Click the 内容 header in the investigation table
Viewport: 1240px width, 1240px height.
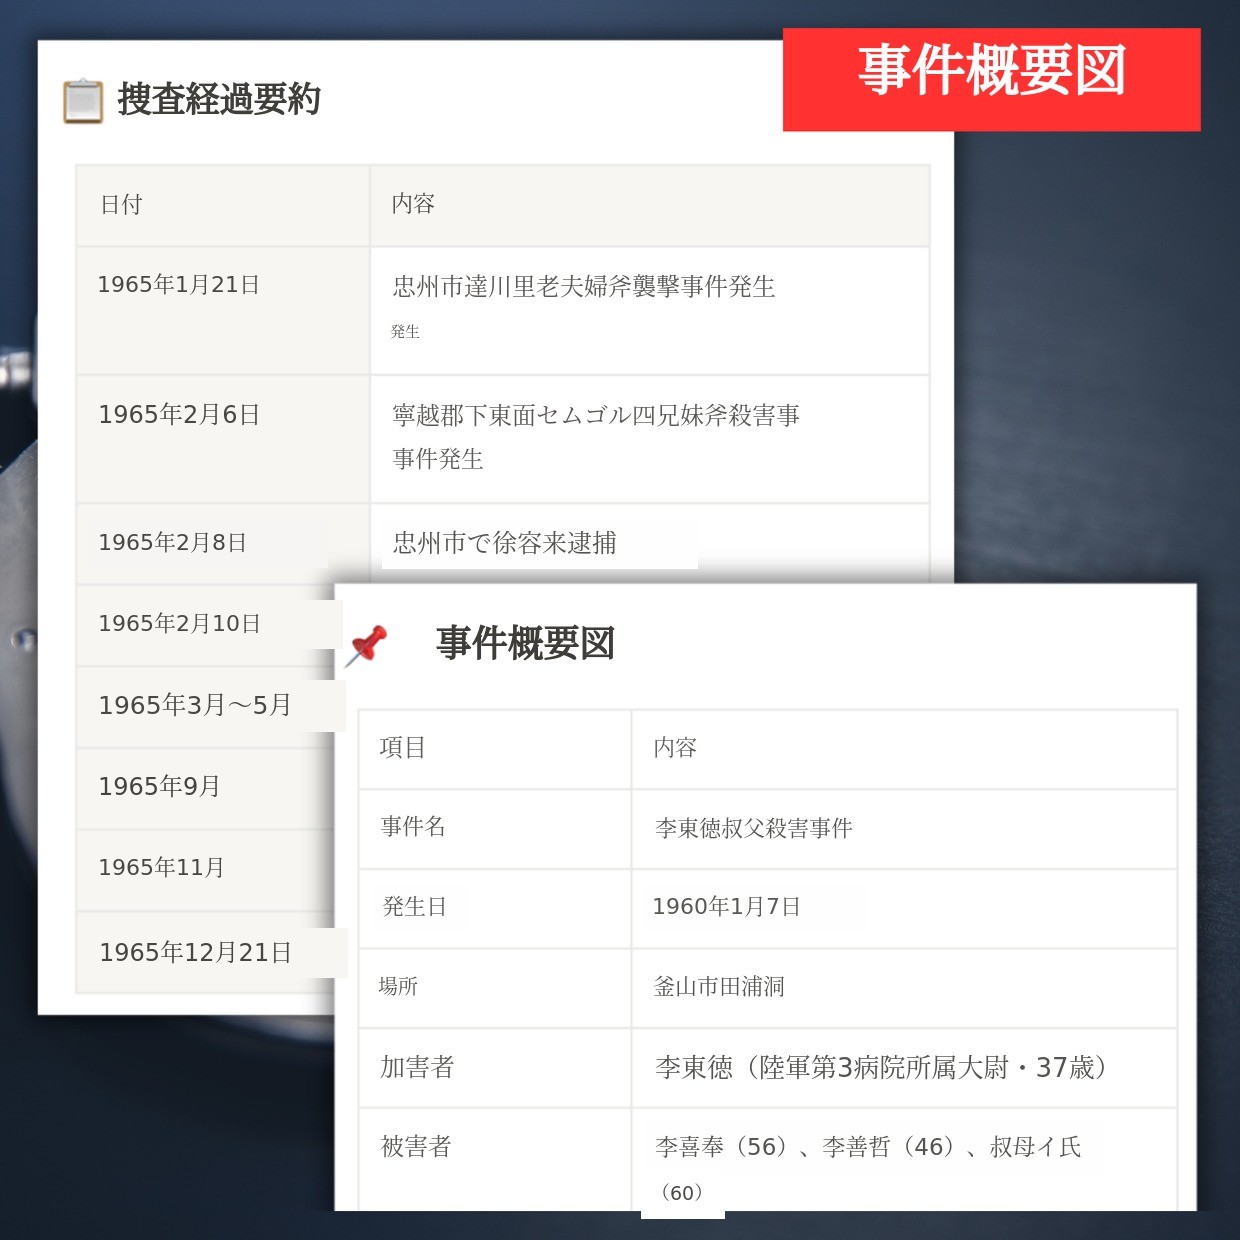[x=413, y=204]
